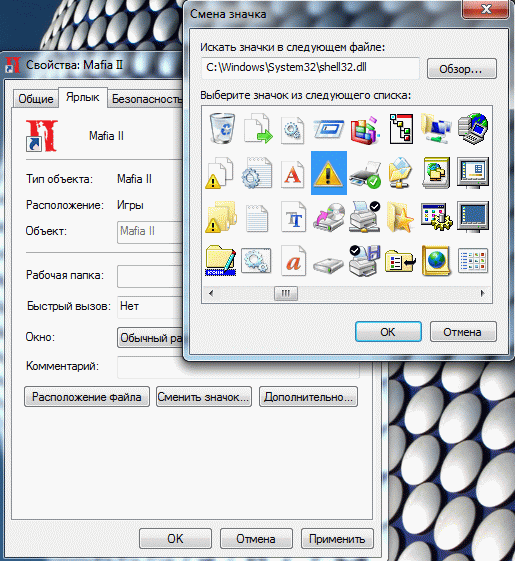Viewport: 515px width, 561px height.
Task: Select the Recycle Bin icon
Action: point(222,128)
